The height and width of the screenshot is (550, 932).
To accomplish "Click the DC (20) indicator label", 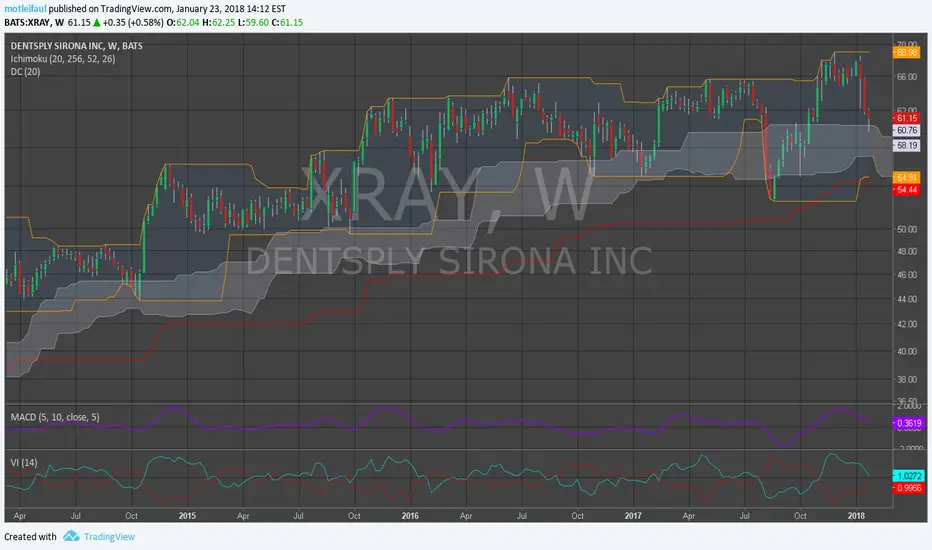I will 26,72.
